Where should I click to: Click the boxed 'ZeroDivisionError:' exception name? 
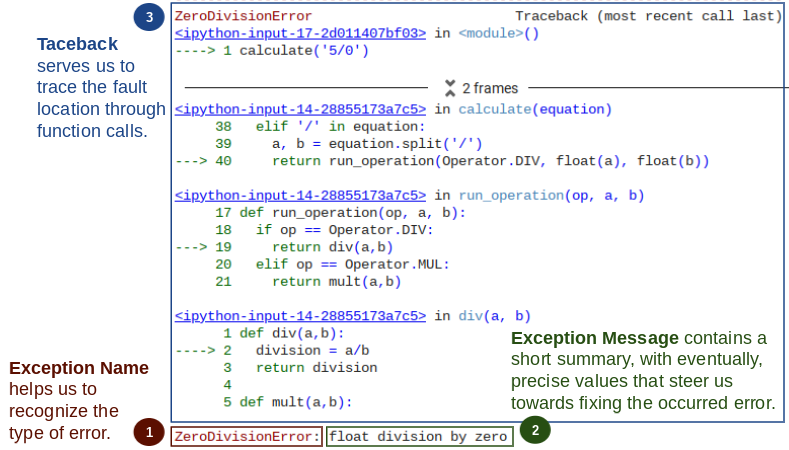tap(247, 436)
